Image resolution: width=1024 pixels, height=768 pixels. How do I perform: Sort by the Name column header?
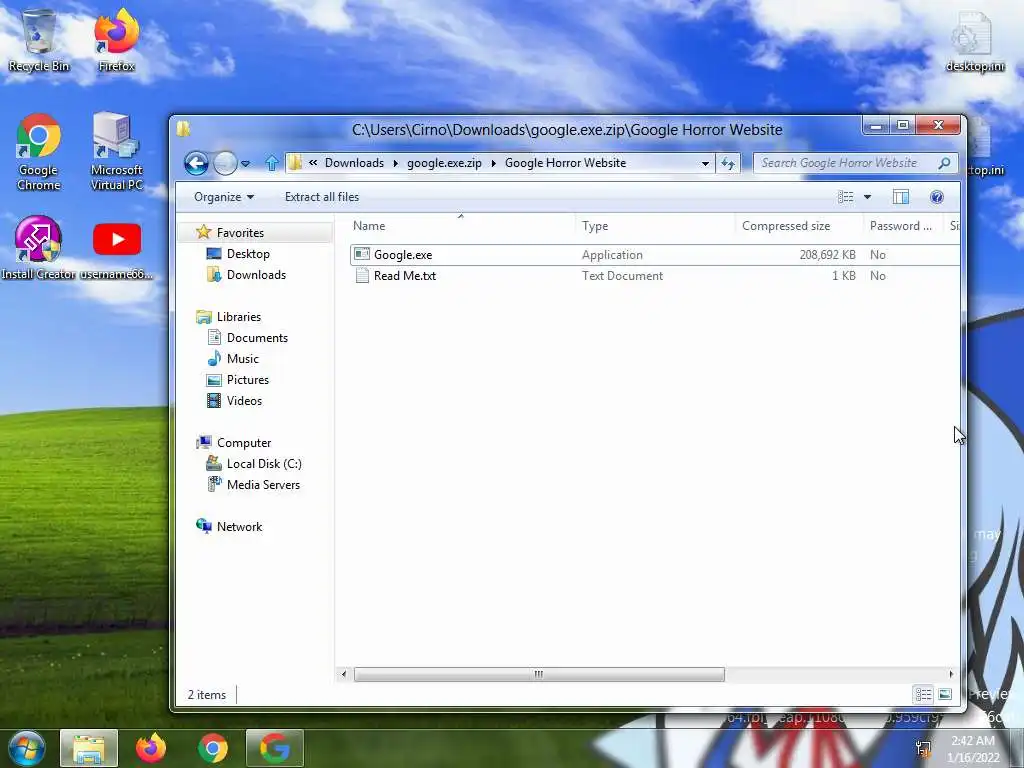point(461,226)
